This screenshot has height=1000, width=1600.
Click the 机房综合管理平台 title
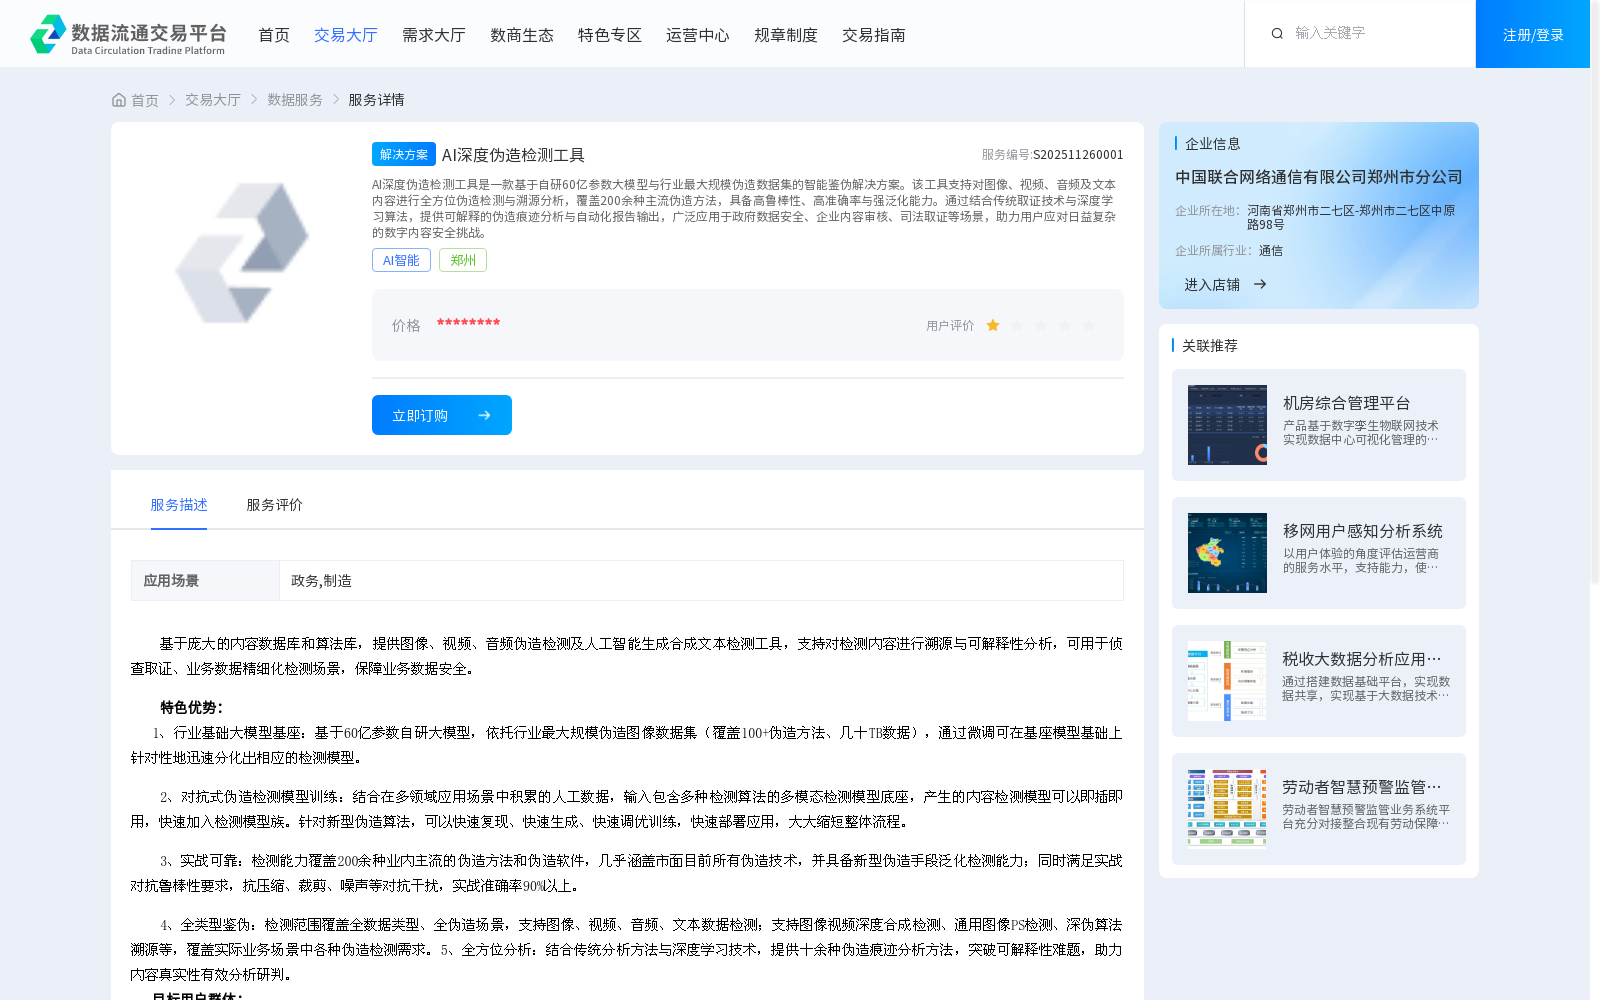(x=1346, y=403)
